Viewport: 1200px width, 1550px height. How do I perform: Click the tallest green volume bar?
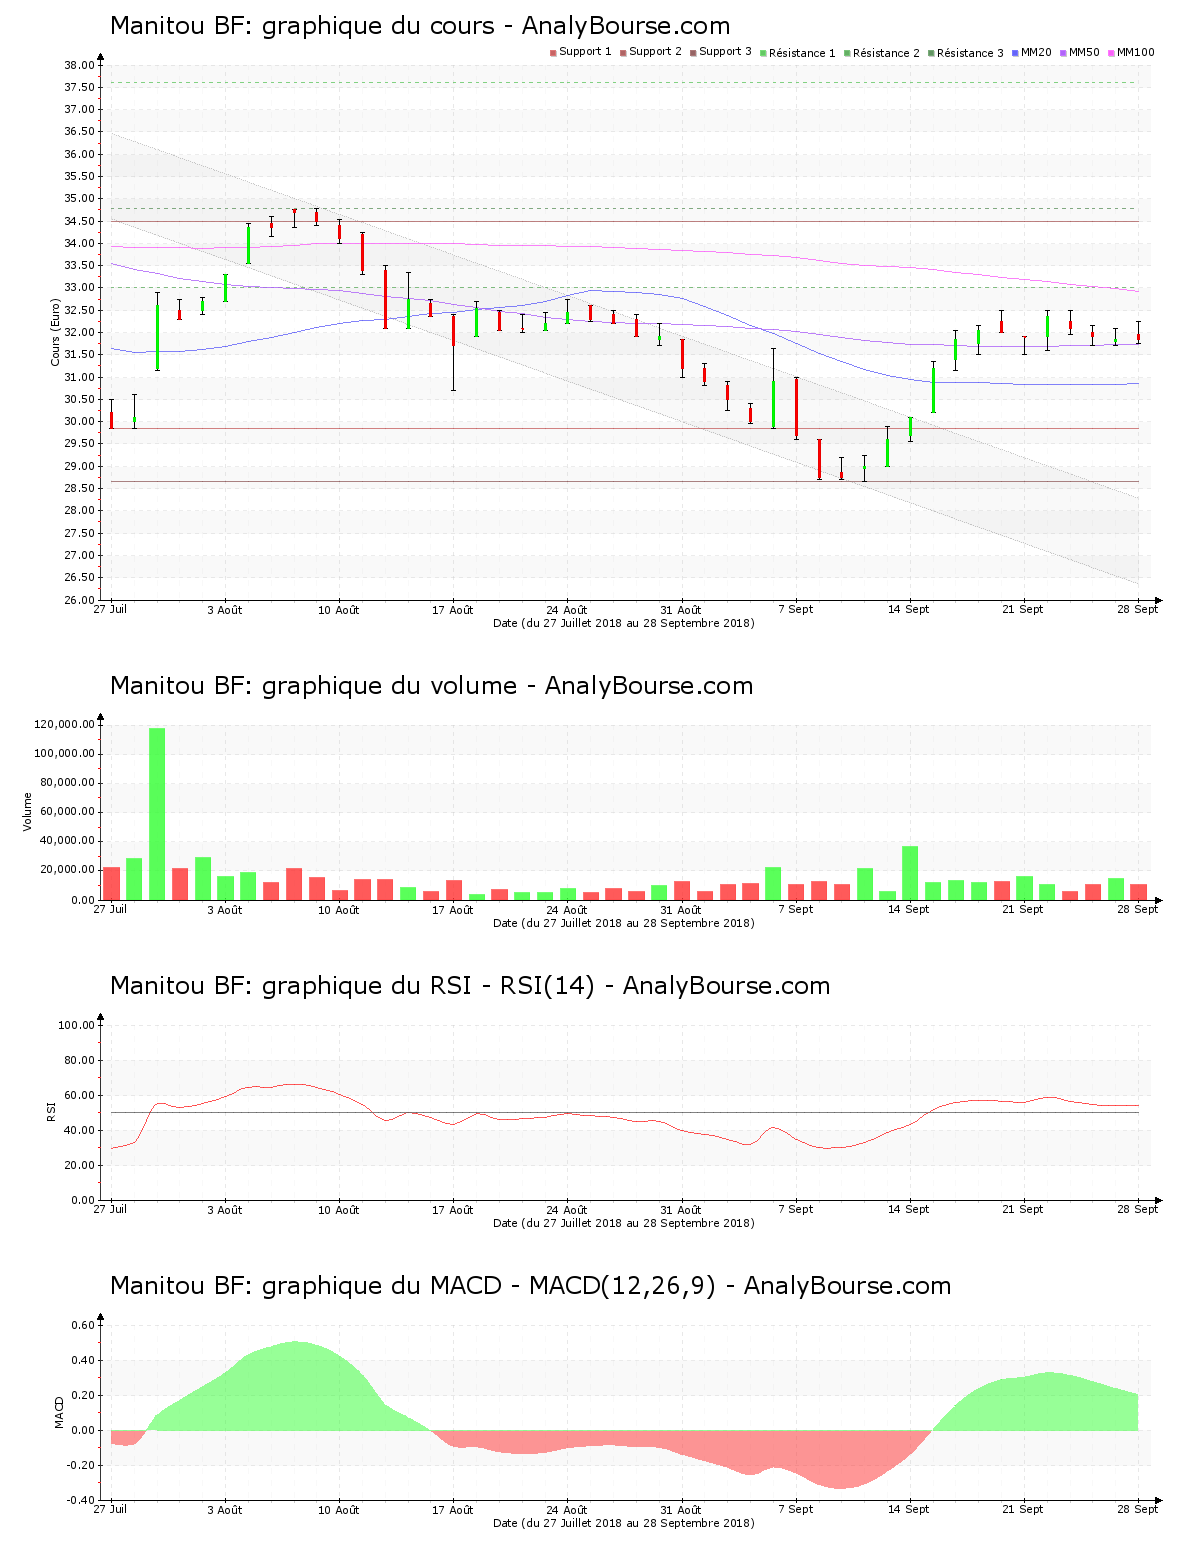(157, 814)
